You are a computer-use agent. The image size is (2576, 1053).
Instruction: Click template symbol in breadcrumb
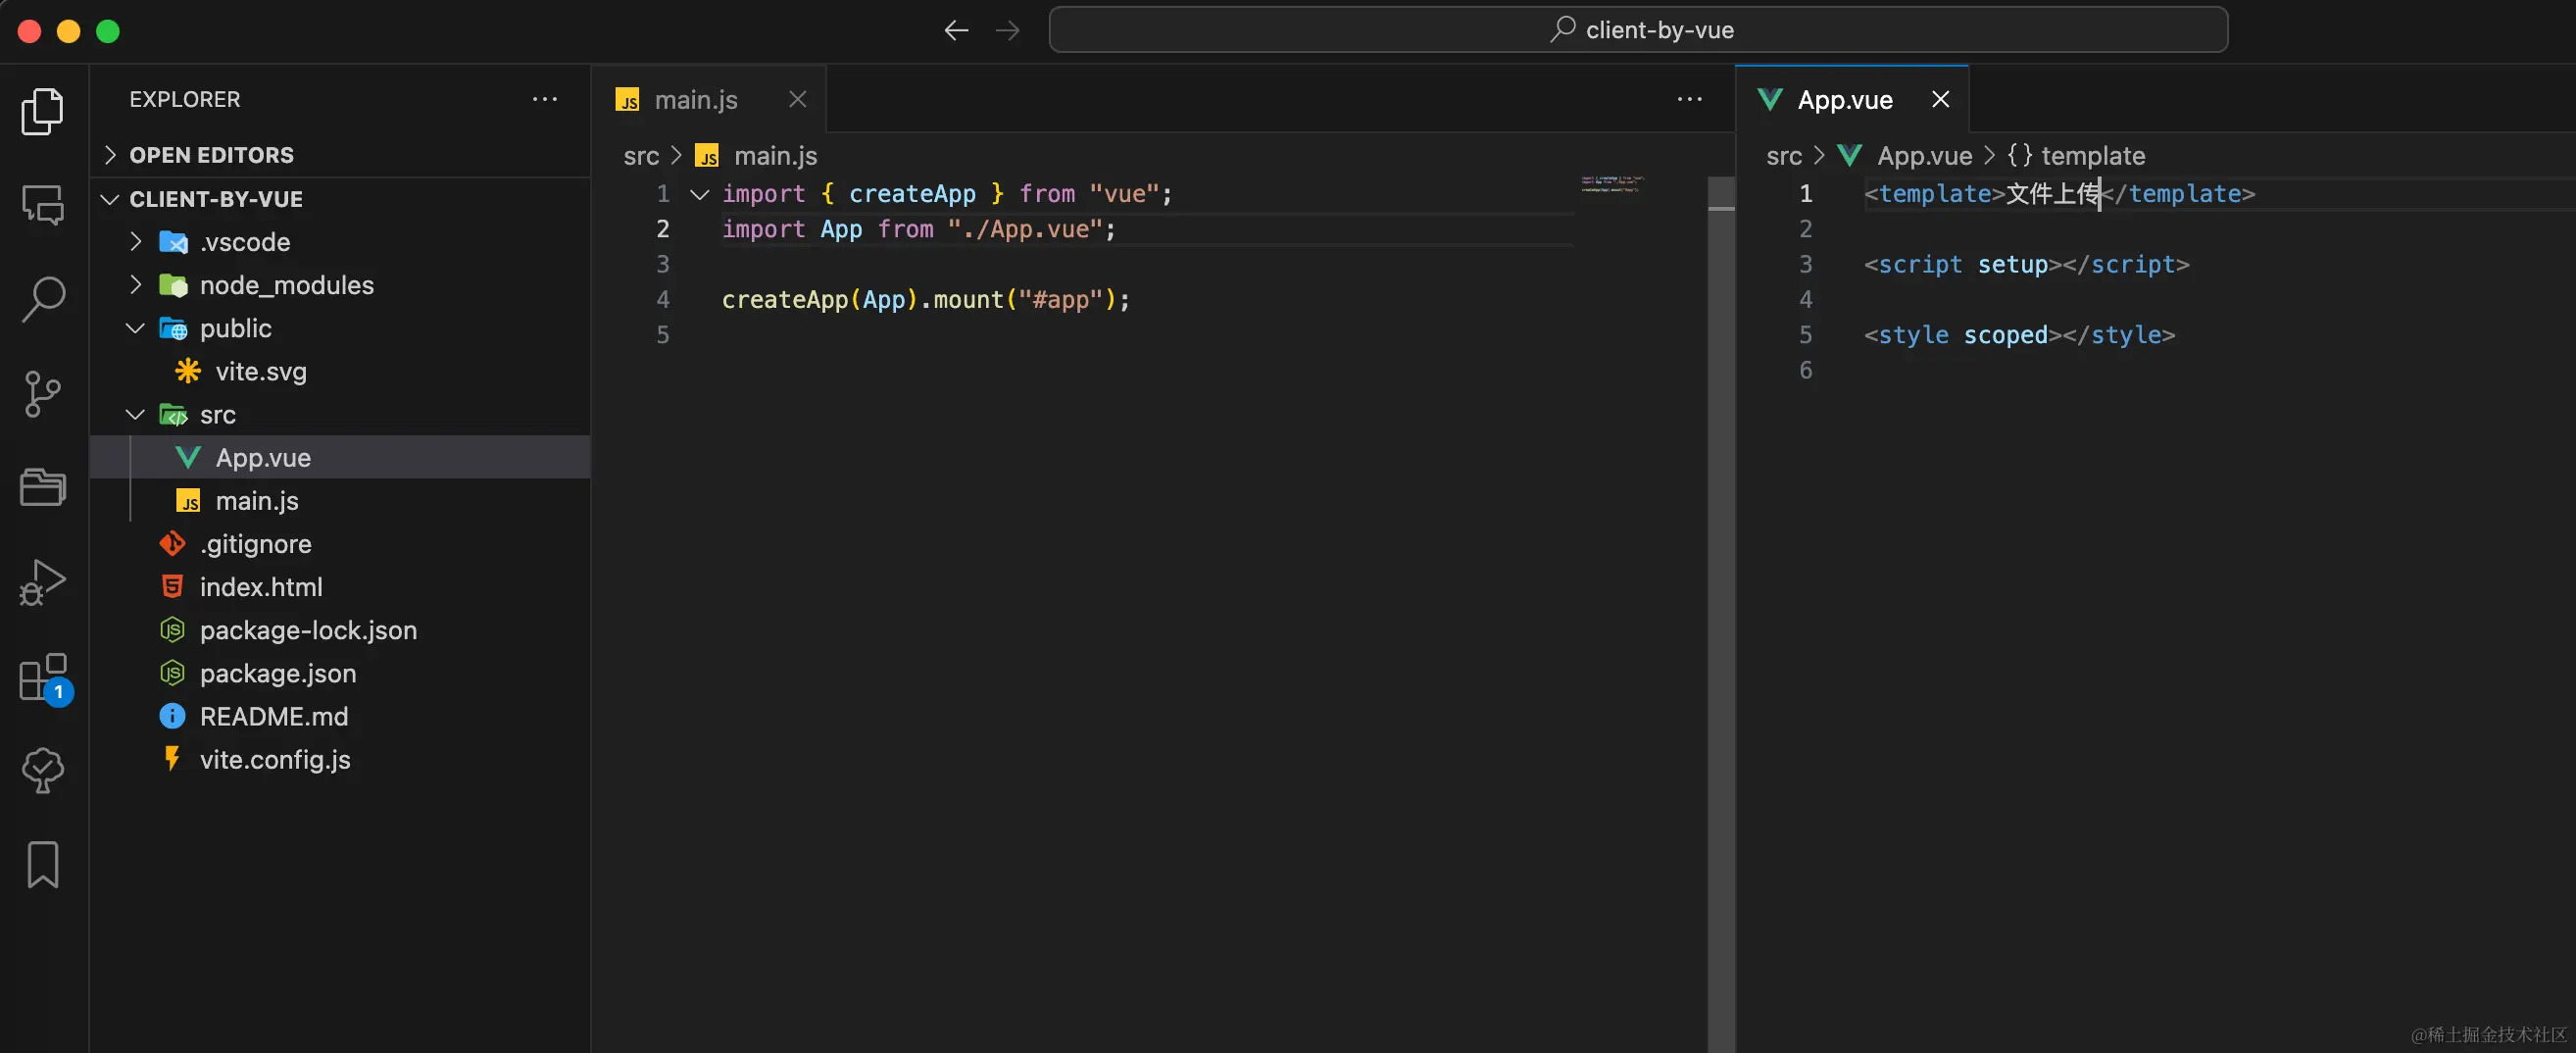[x=2092, y=156]
